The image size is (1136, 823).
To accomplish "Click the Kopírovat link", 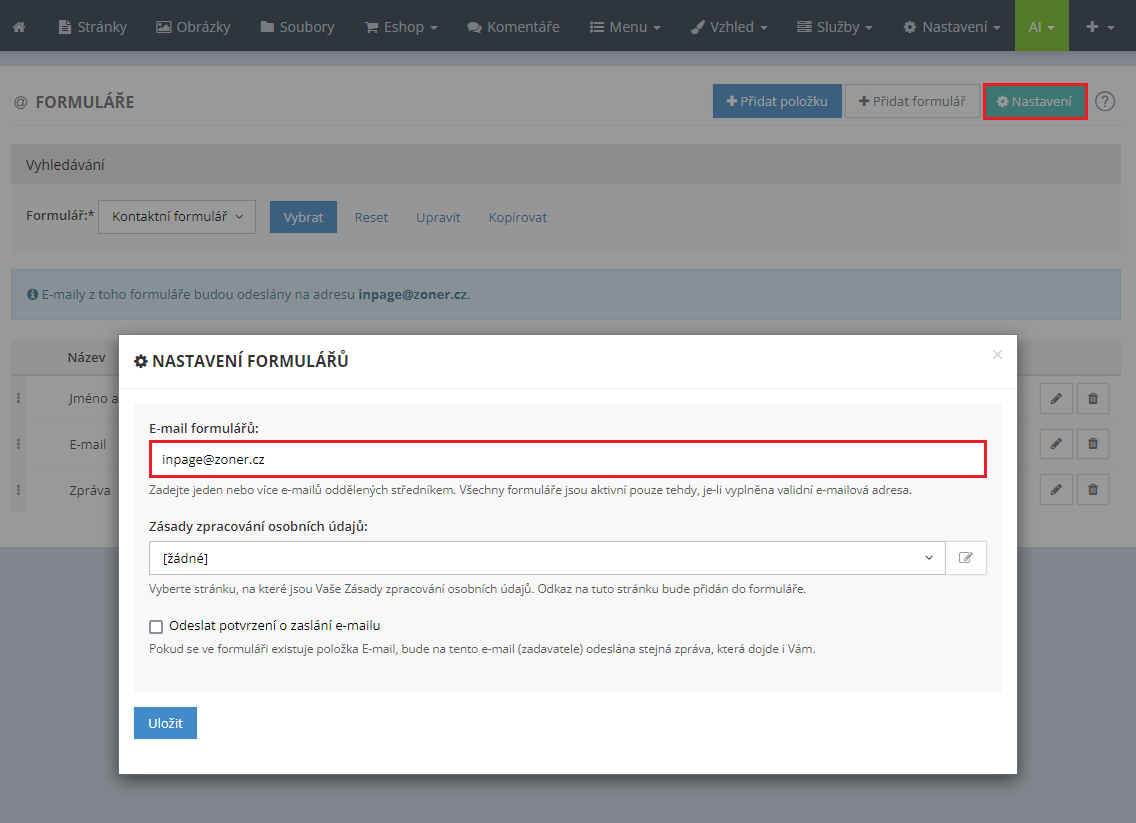I will tap(517, 217).
